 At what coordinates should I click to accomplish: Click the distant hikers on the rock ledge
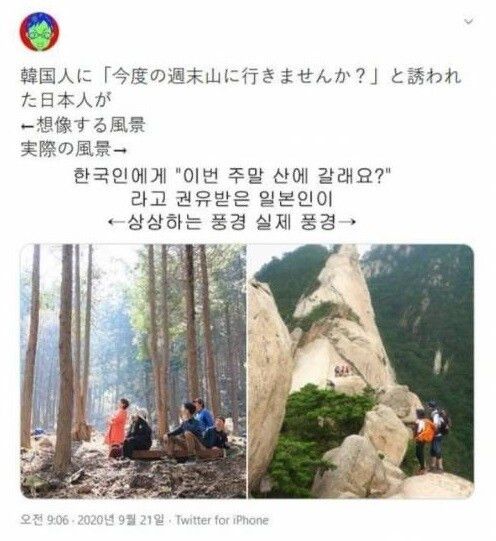pyautogui.click(x=342, y=371)
